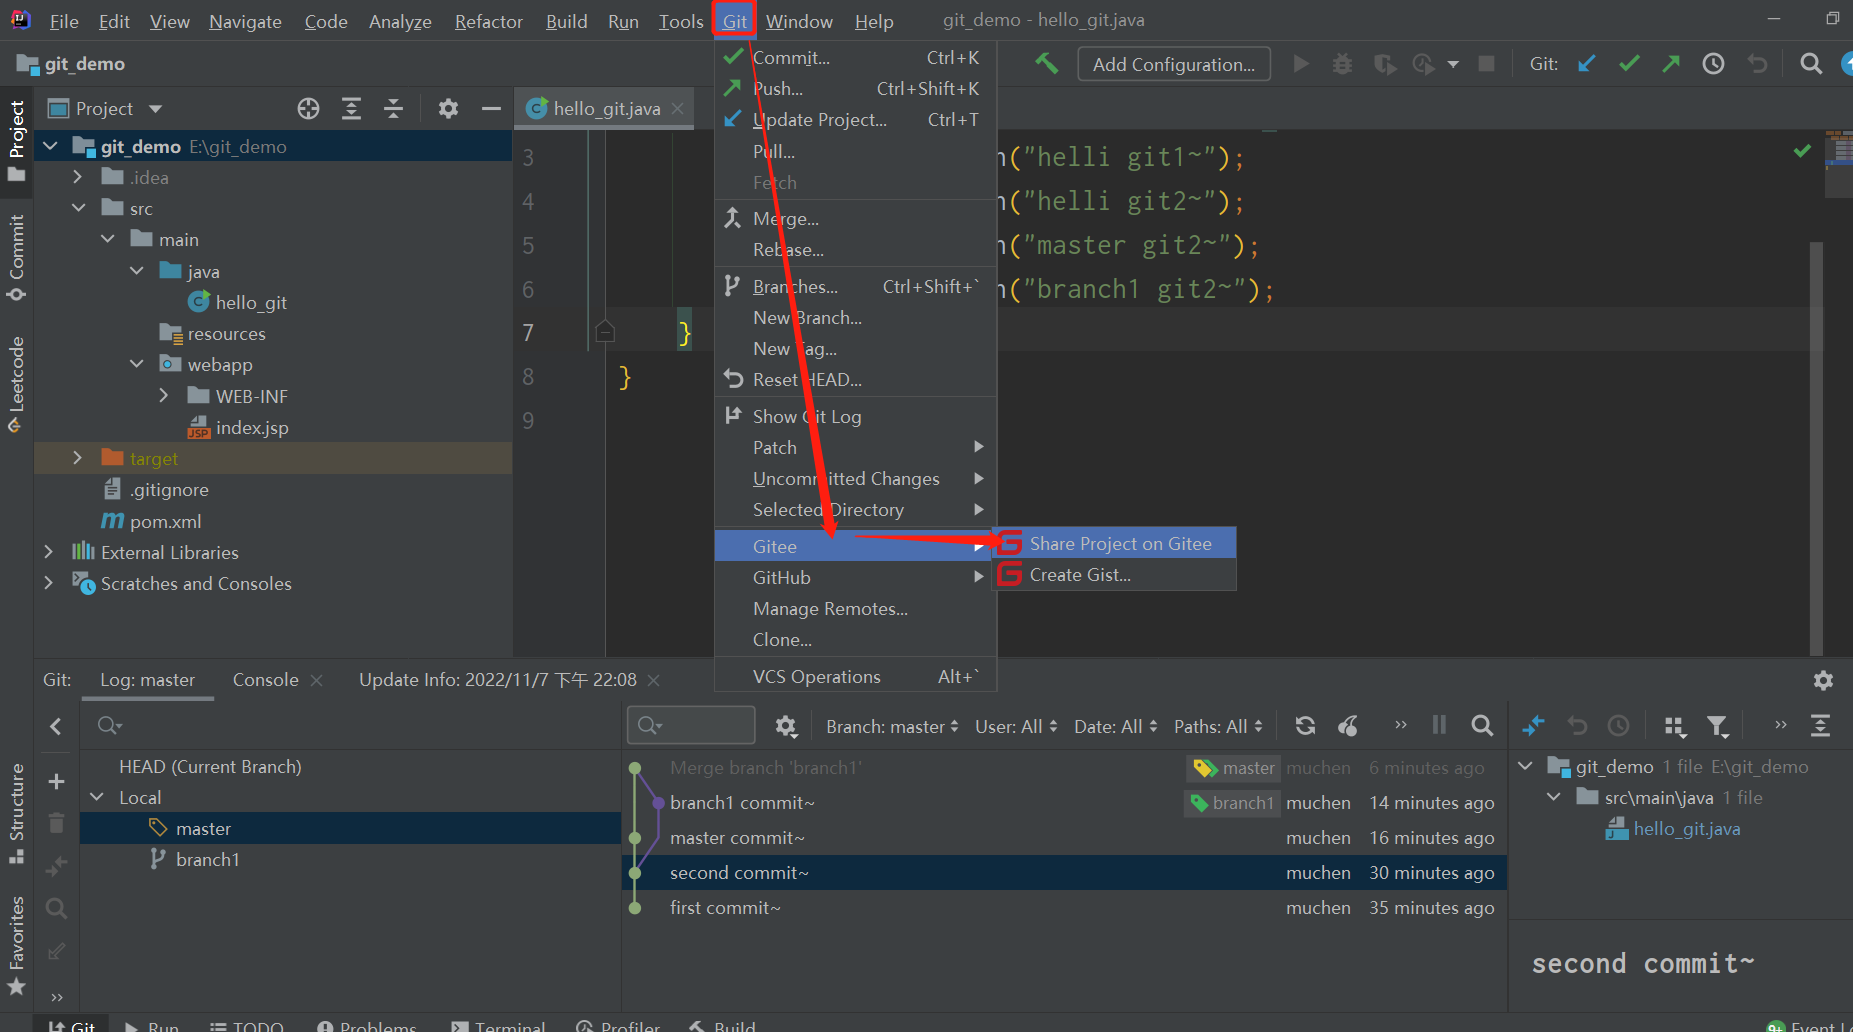Open Date: All filter dropdown
The image size is (1853, 1032).
(1115, 727)
